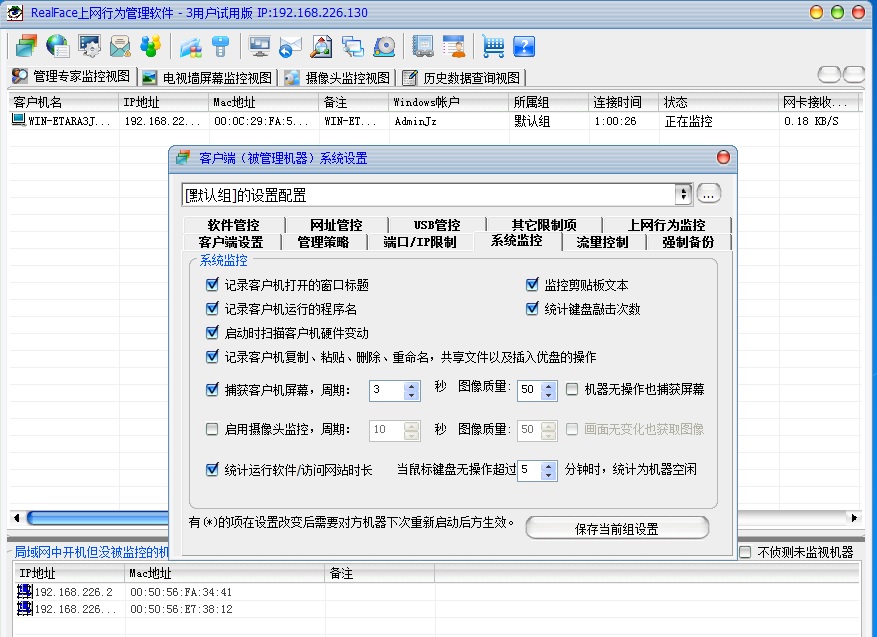Decrease screen capture period spinner down arrow
This screenshot has height=637, width=877.
[411, 395]
